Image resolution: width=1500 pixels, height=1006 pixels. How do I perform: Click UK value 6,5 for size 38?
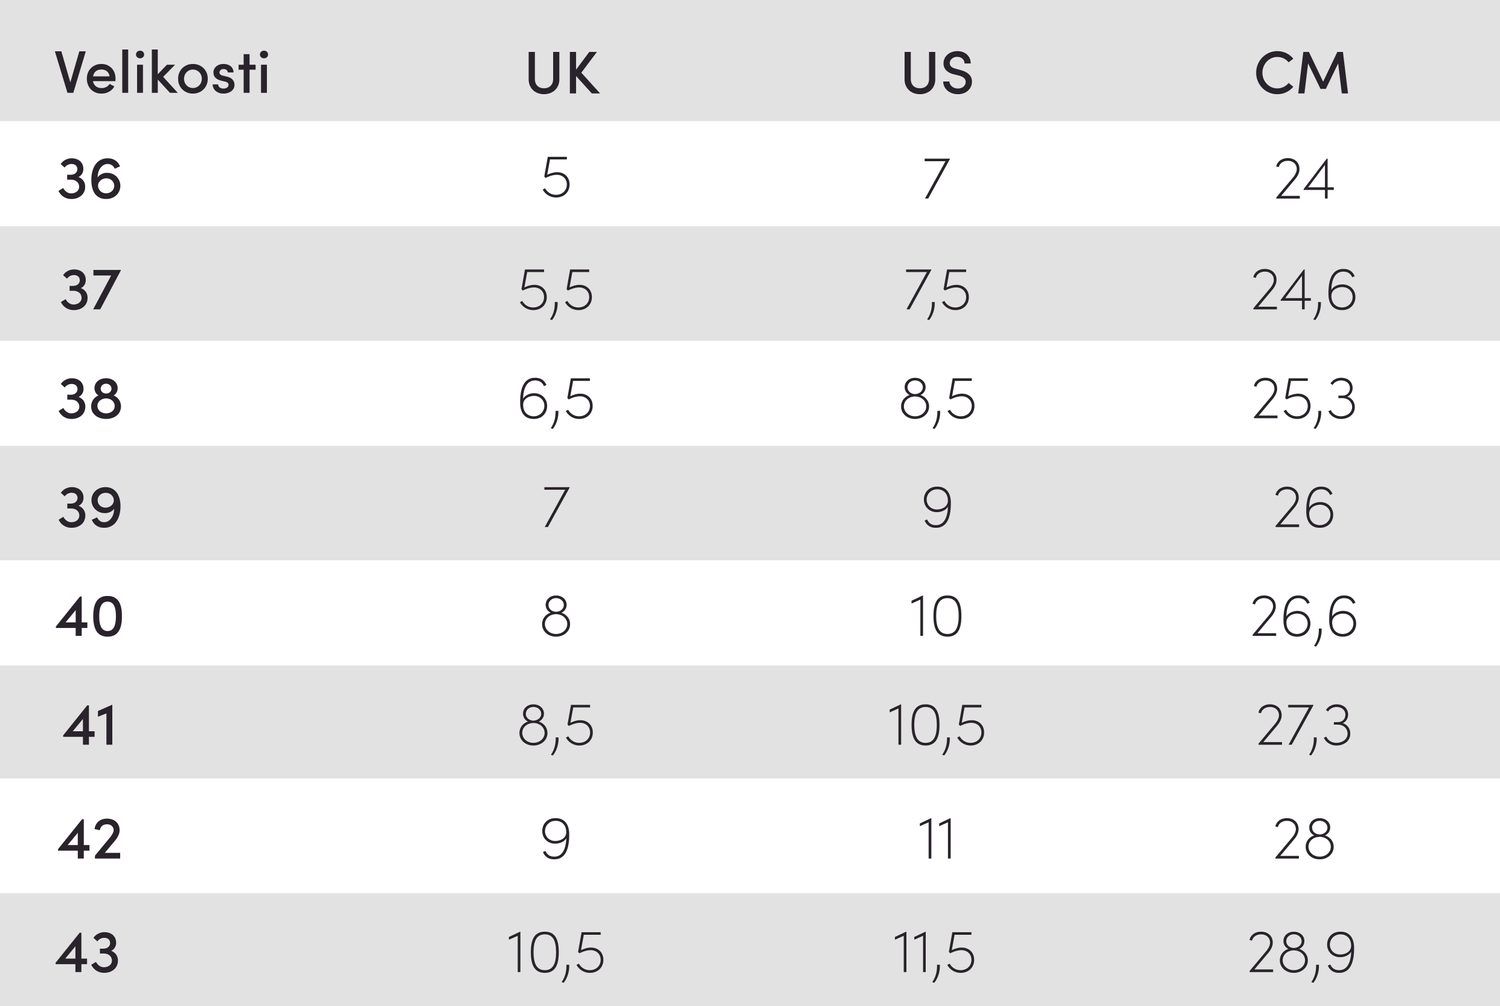click(556, 399)
